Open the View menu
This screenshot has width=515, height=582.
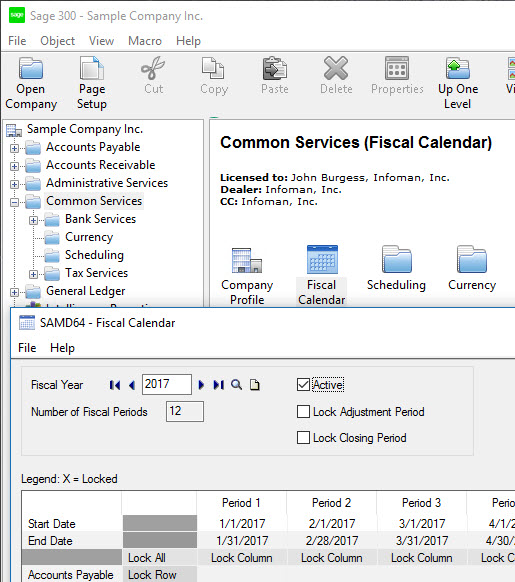(x=101, y=41)
